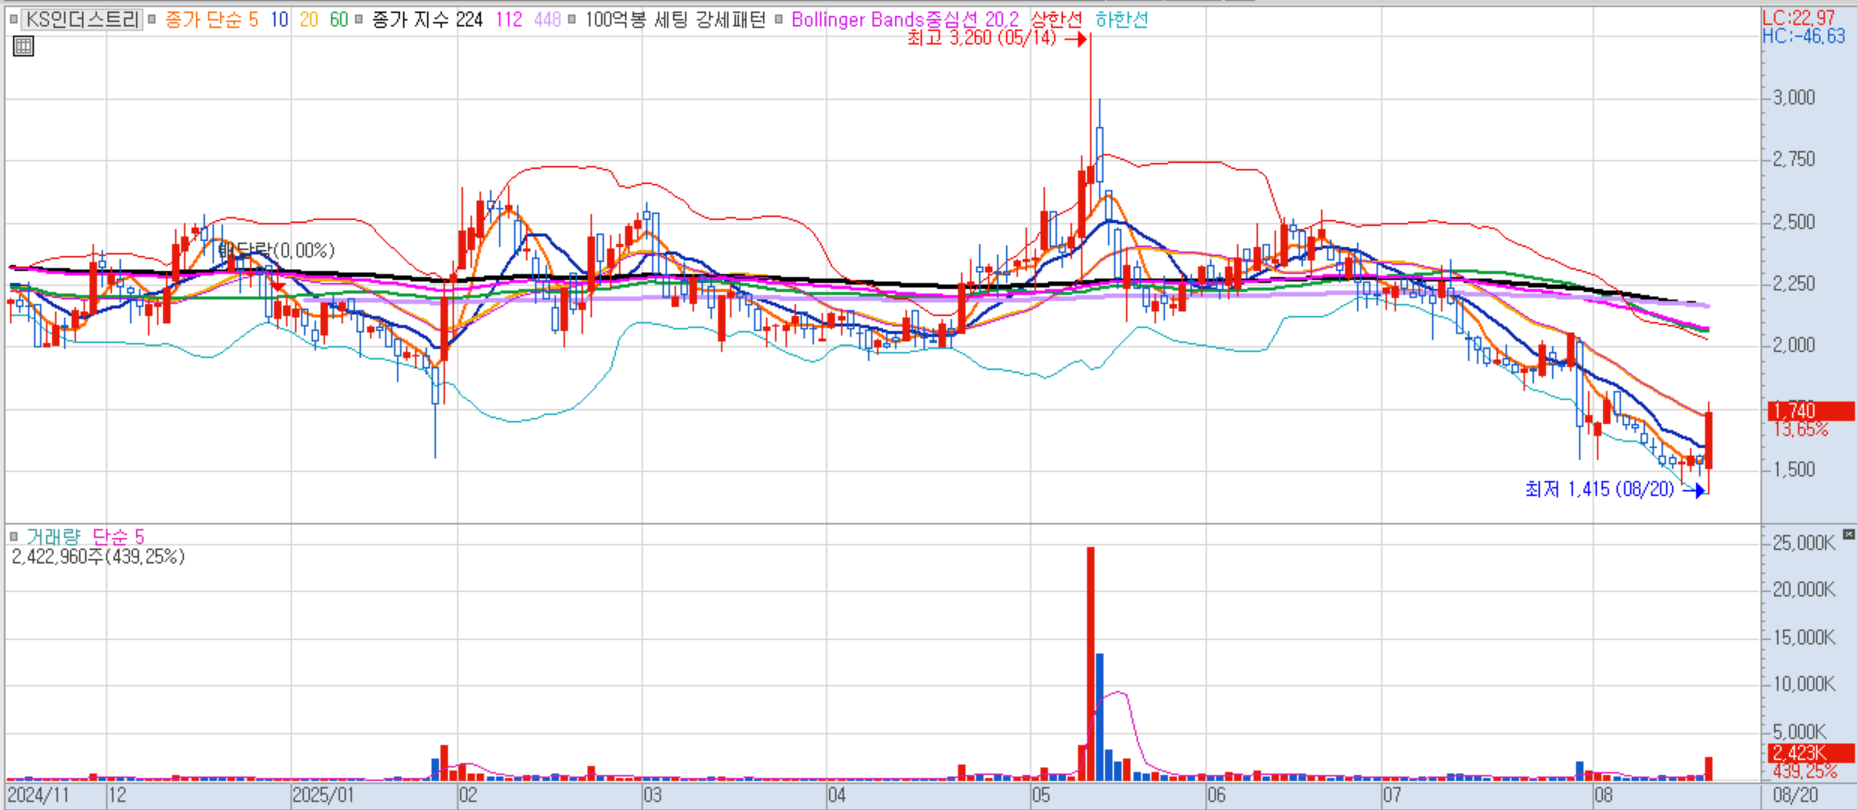This screenshot has height=810, width=1857.
Task: Click the 10,000K volume axis label
Action: (1804, 684)
